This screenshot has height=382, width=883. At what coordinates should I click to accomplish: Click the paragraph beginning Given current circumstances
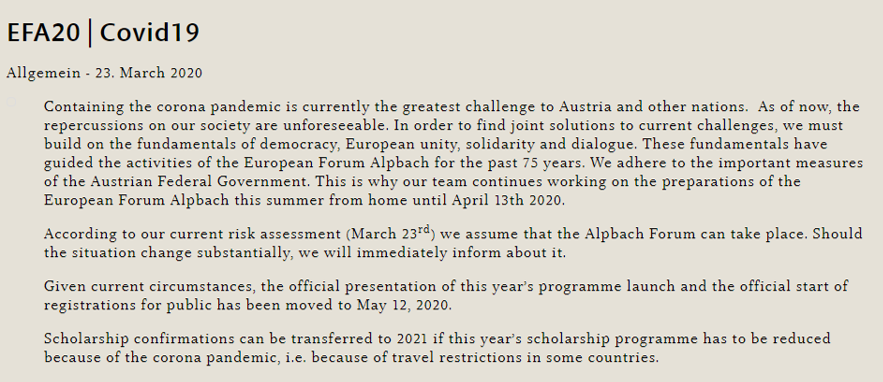tap(446, 296)
